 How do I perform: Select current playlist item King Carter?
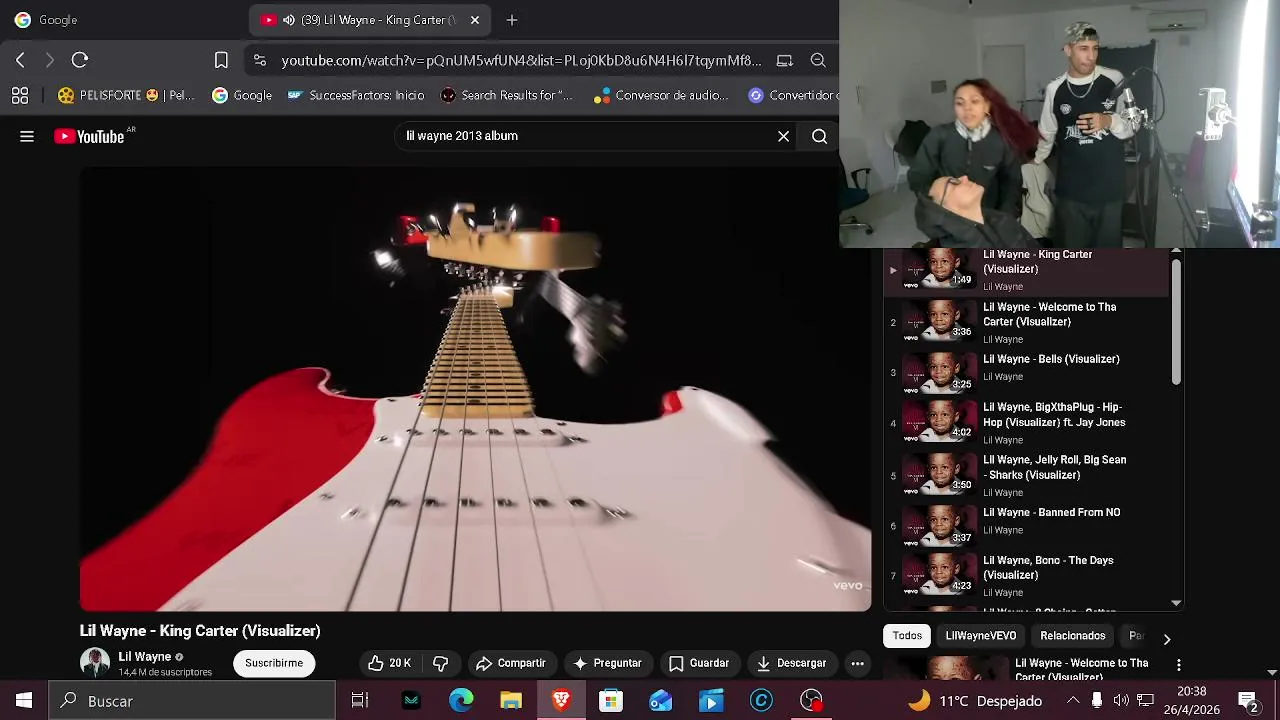pyautogui.click(x=1026, y=272)
